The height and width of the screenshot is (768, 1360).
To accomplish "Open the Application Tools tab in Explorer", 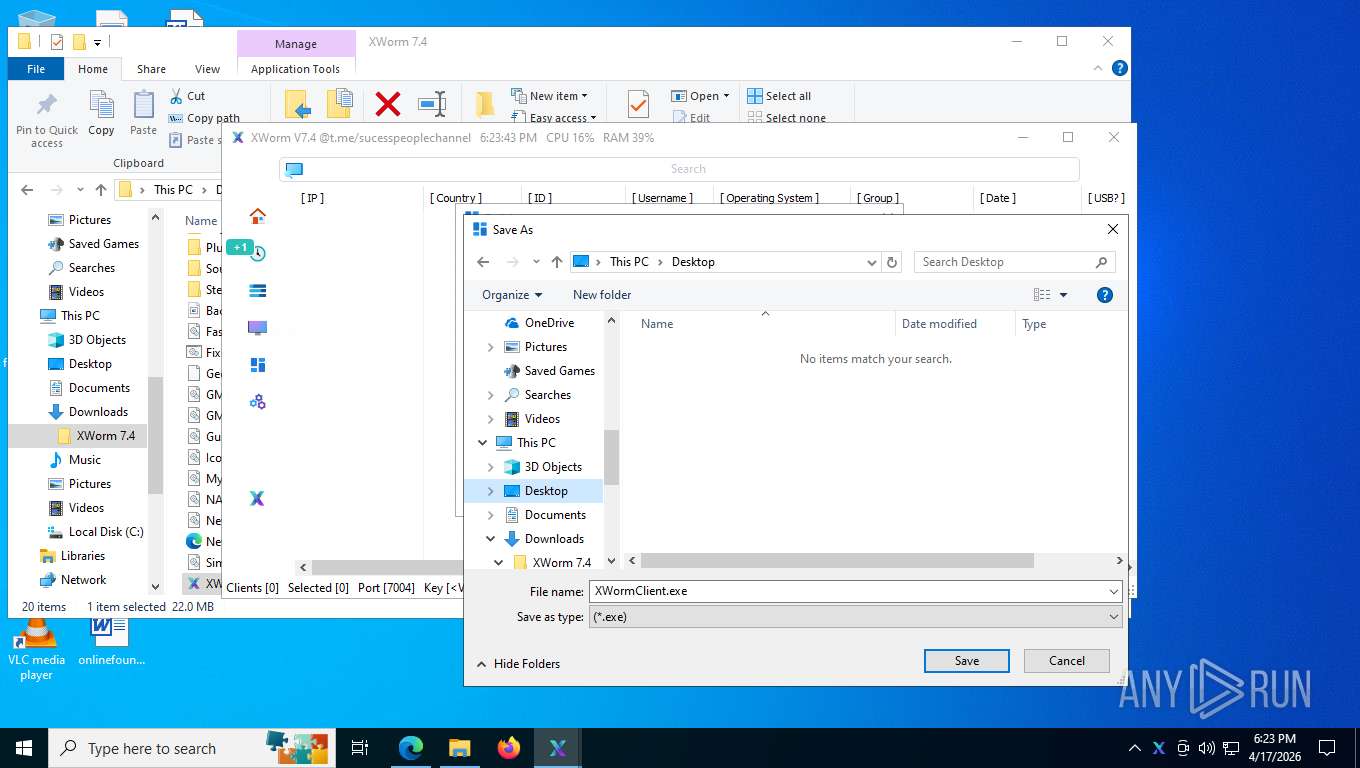I will click(296, 69).
